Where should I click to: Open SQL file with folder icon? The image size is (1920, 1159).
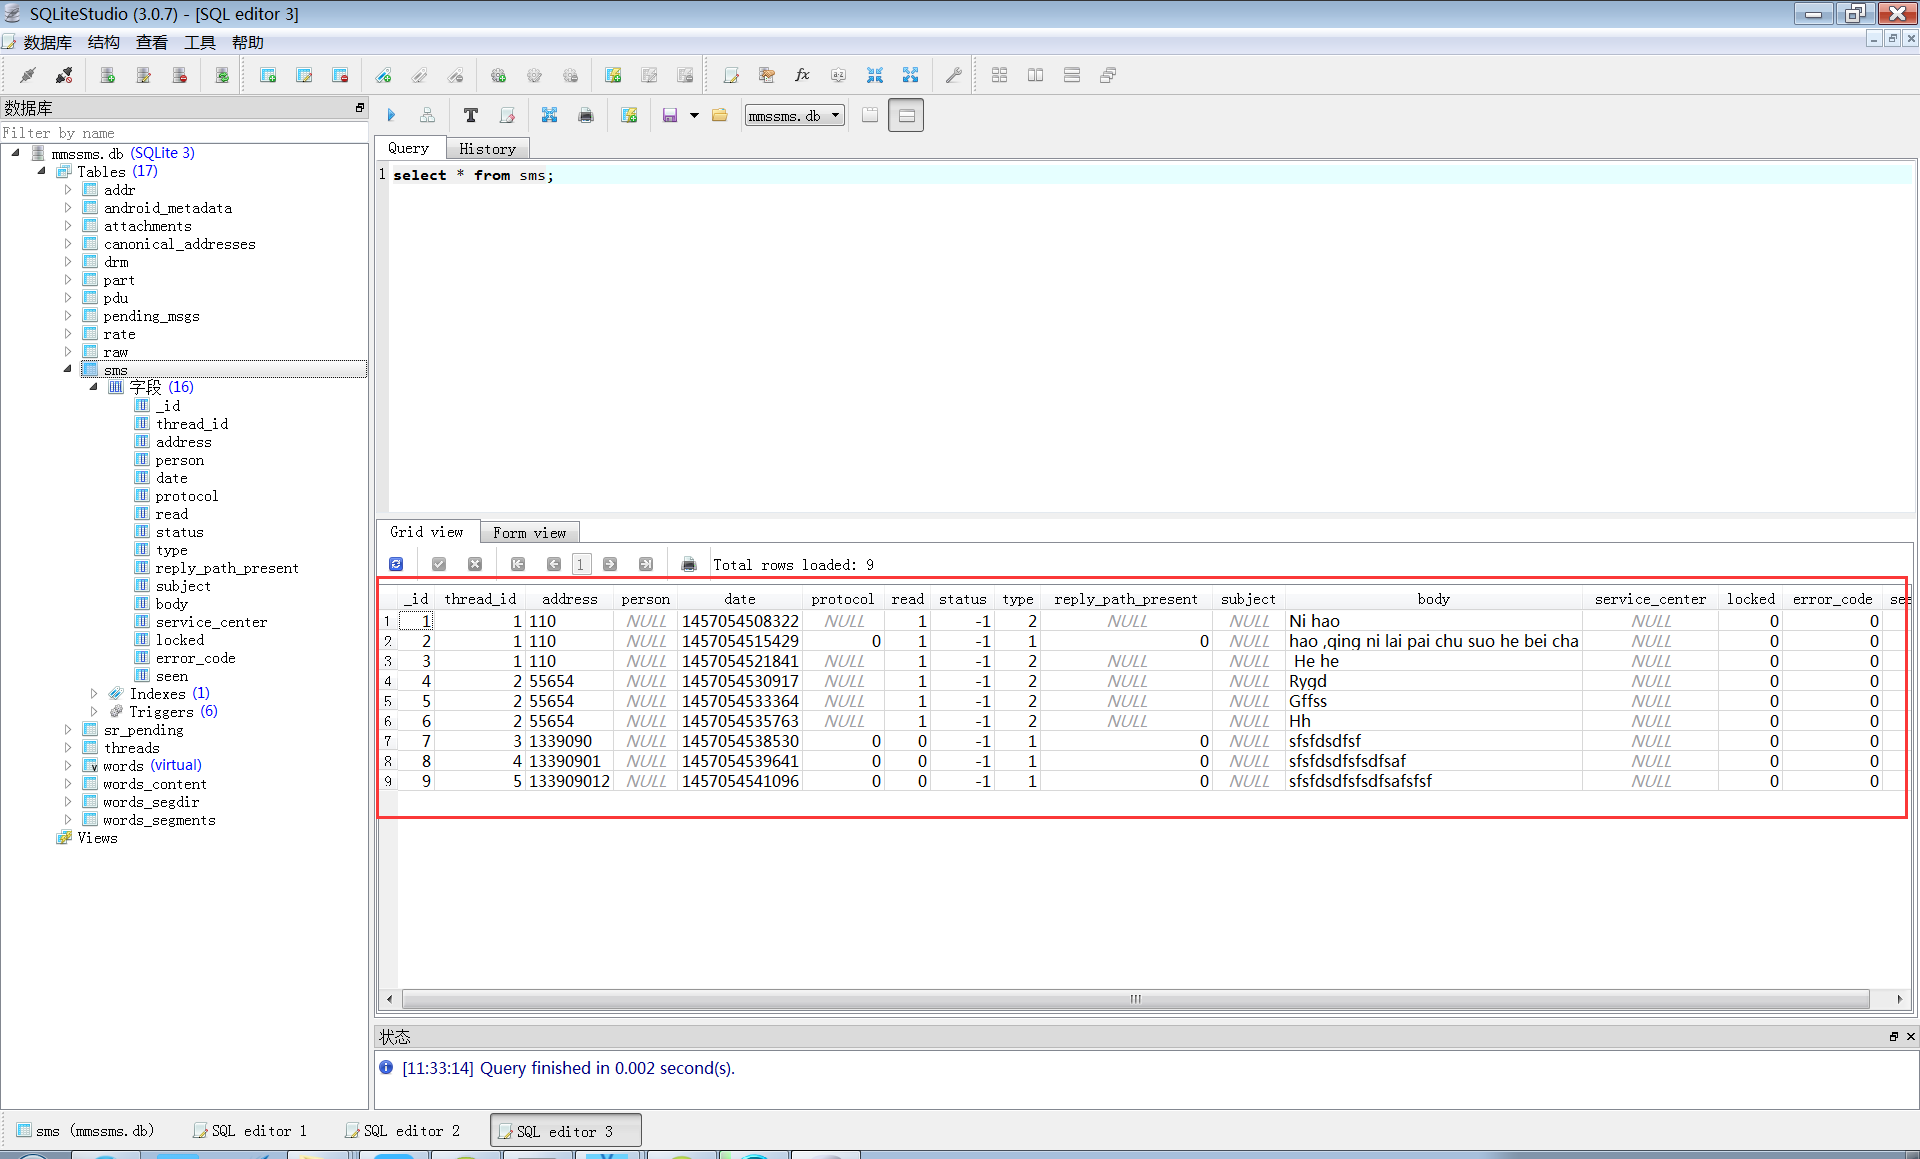point(719,116)
